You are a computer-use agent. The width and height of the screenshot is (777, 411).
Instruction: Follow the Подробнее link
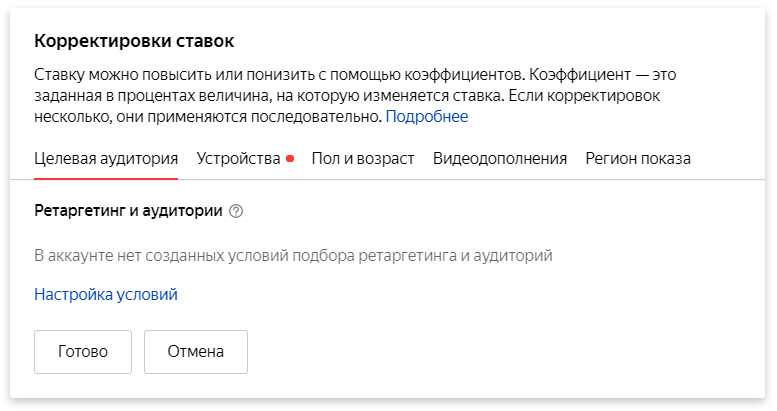[x=426, y=116]
